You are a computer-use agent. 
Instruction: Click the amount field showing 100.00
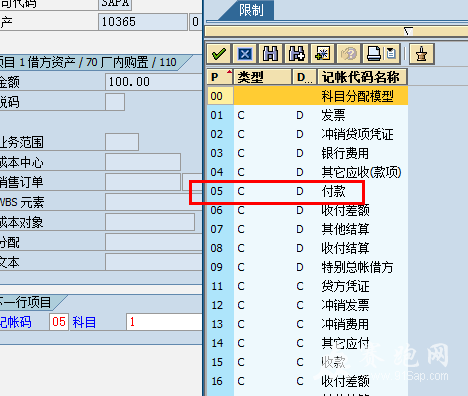[154, 82]
